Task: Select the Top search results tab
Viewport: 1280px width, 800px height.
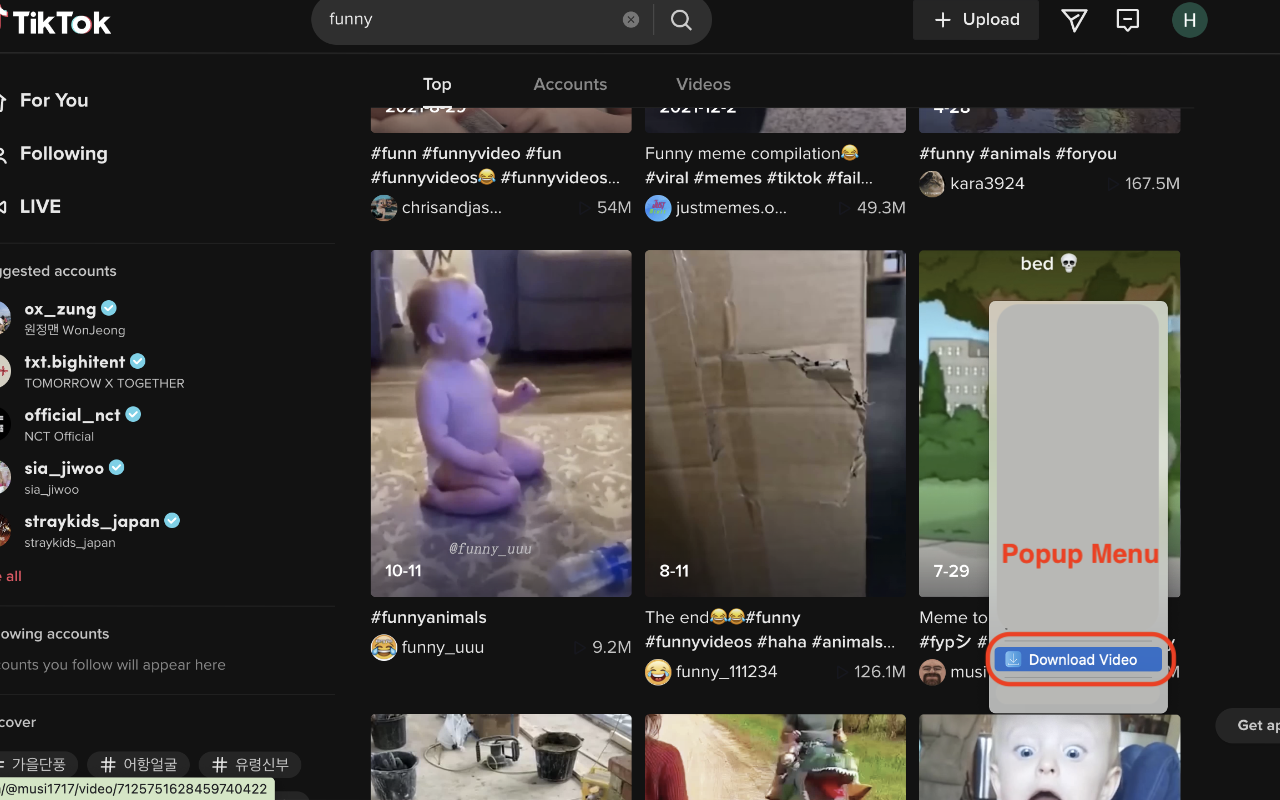Action: [x=437, y=84]
